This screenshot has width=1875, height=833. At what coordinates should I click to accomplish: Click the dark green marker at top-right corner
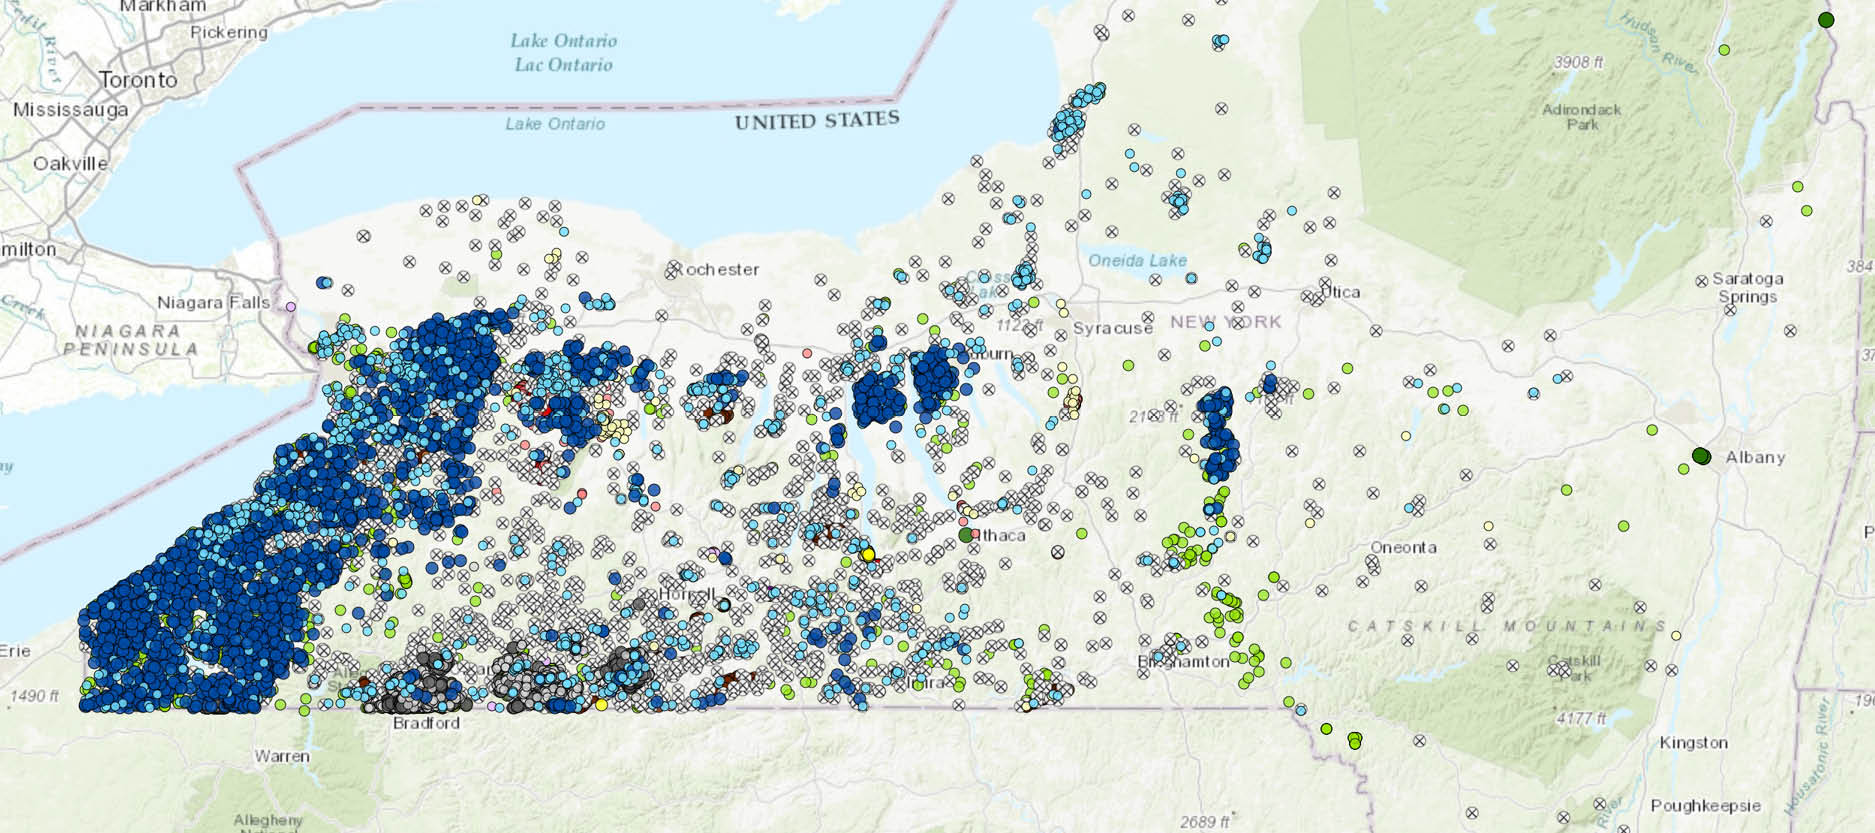[1826, 20]
